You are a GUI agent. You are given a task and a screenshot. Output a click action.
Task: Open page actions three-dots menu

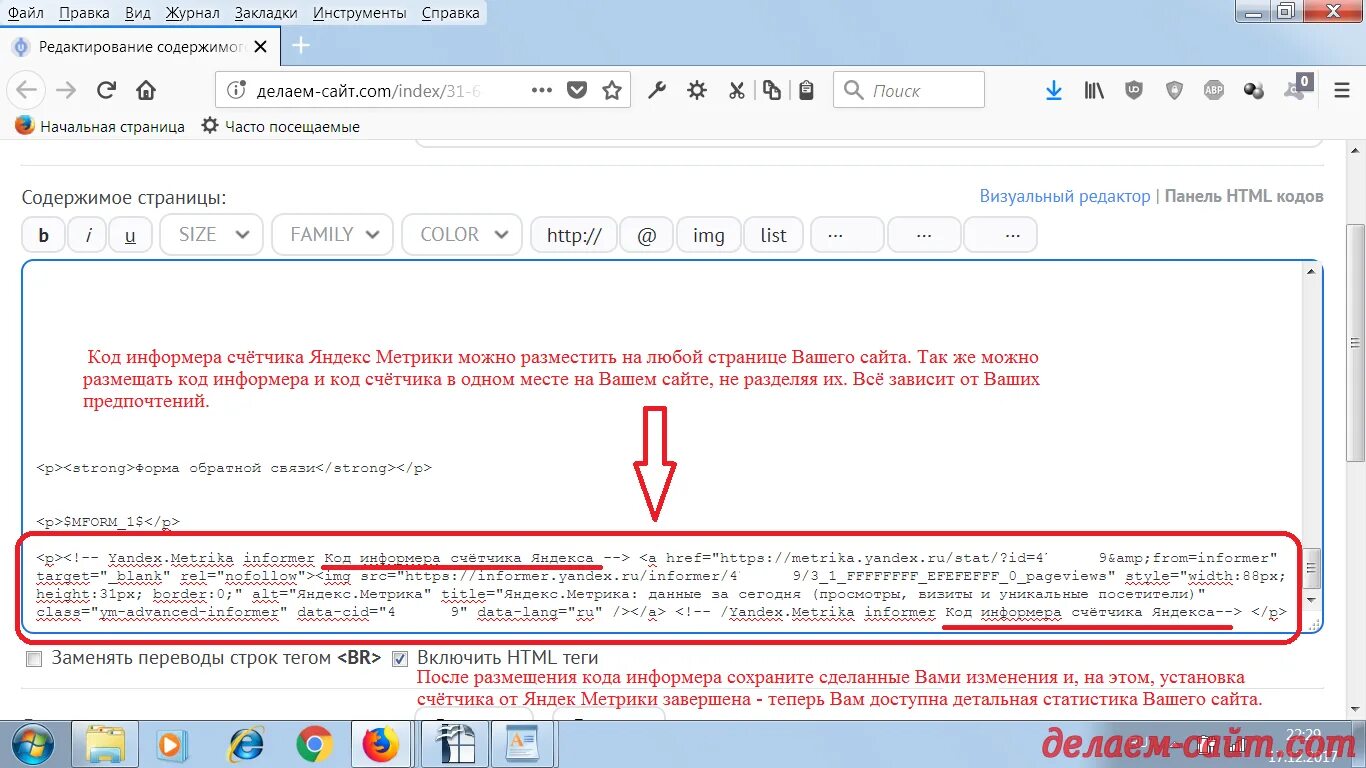542,91
